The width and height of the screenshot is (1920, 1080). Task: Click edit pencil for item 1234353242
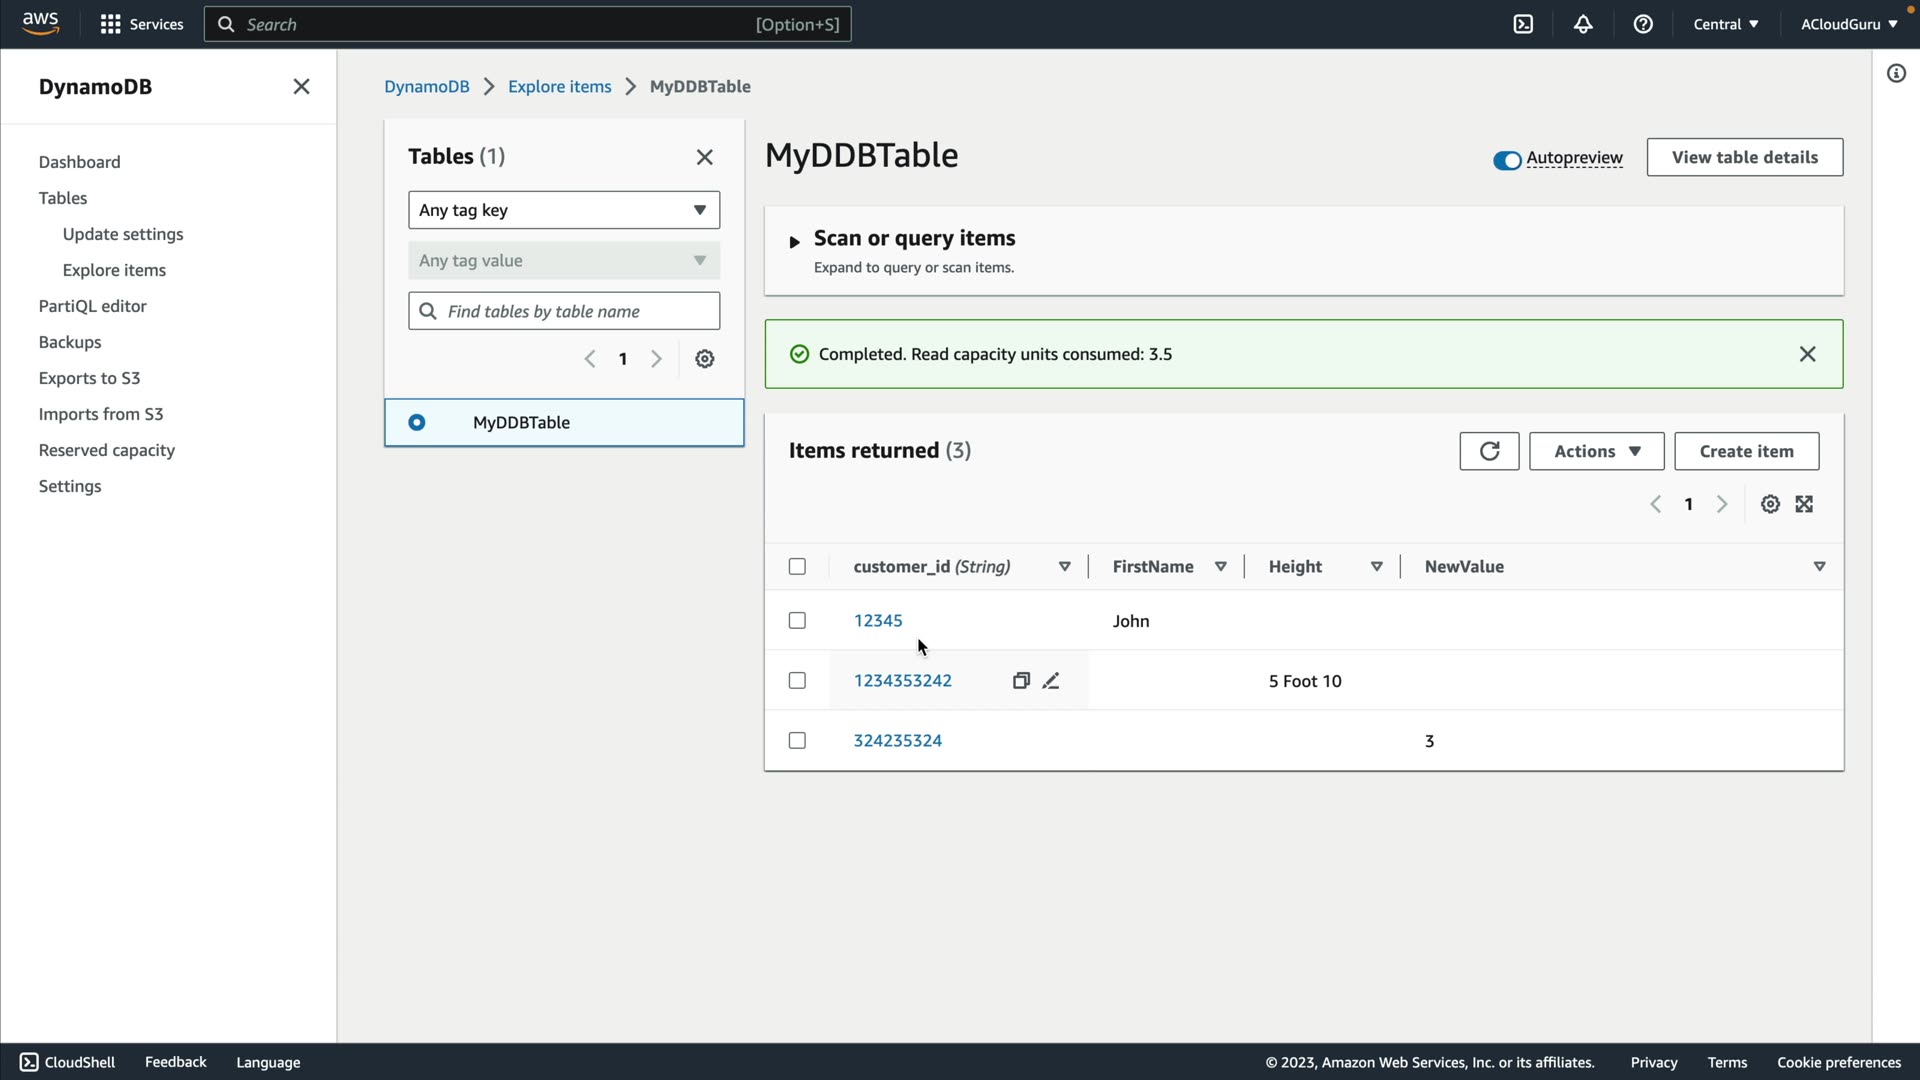[x=1051, y=681]
